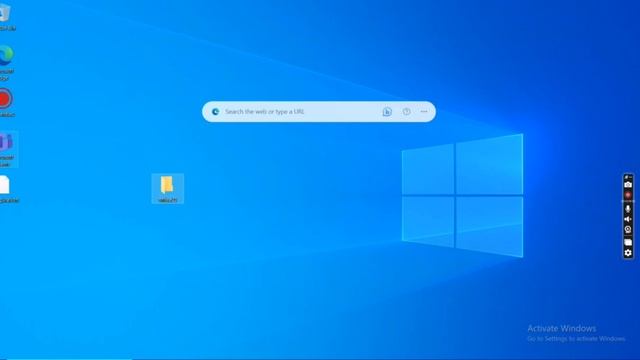Click the red record button in recorder bar
Screen dimensions: 640x360
coord(628,195)
